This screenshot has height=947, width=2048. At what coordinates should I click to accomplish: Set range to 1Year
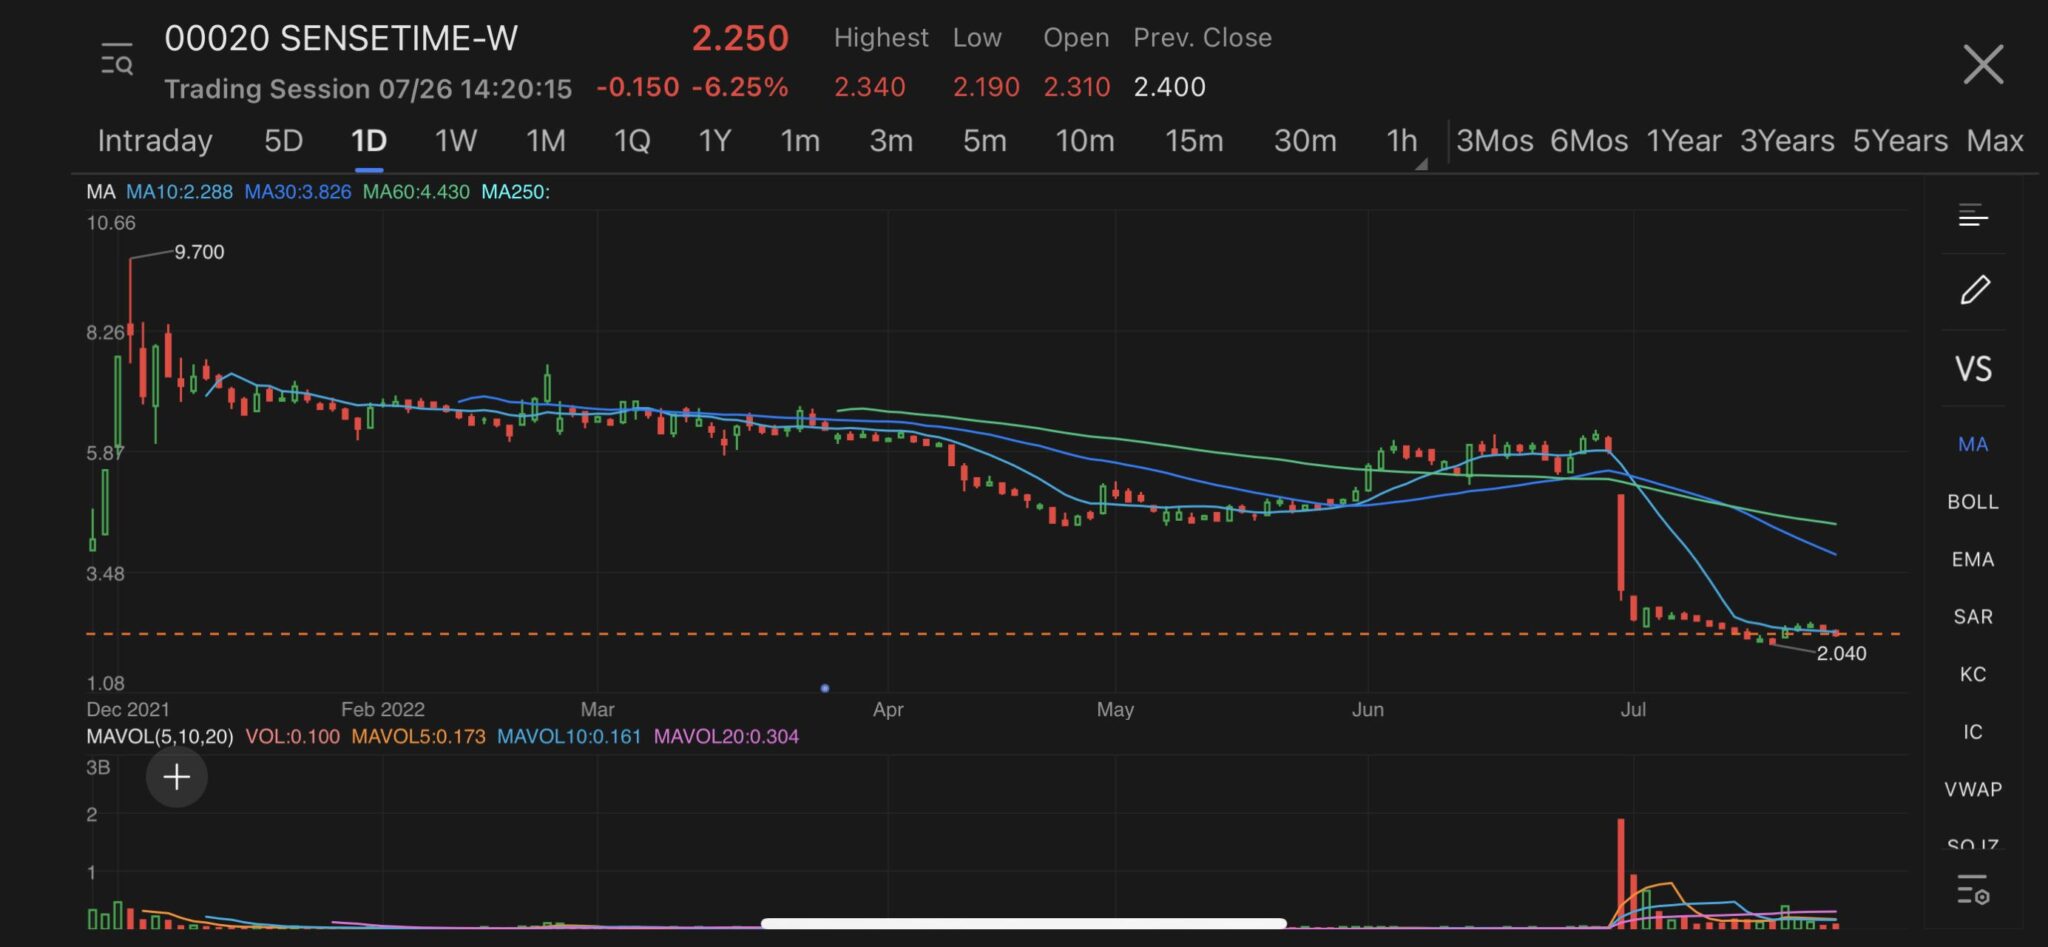(1684, 141)
